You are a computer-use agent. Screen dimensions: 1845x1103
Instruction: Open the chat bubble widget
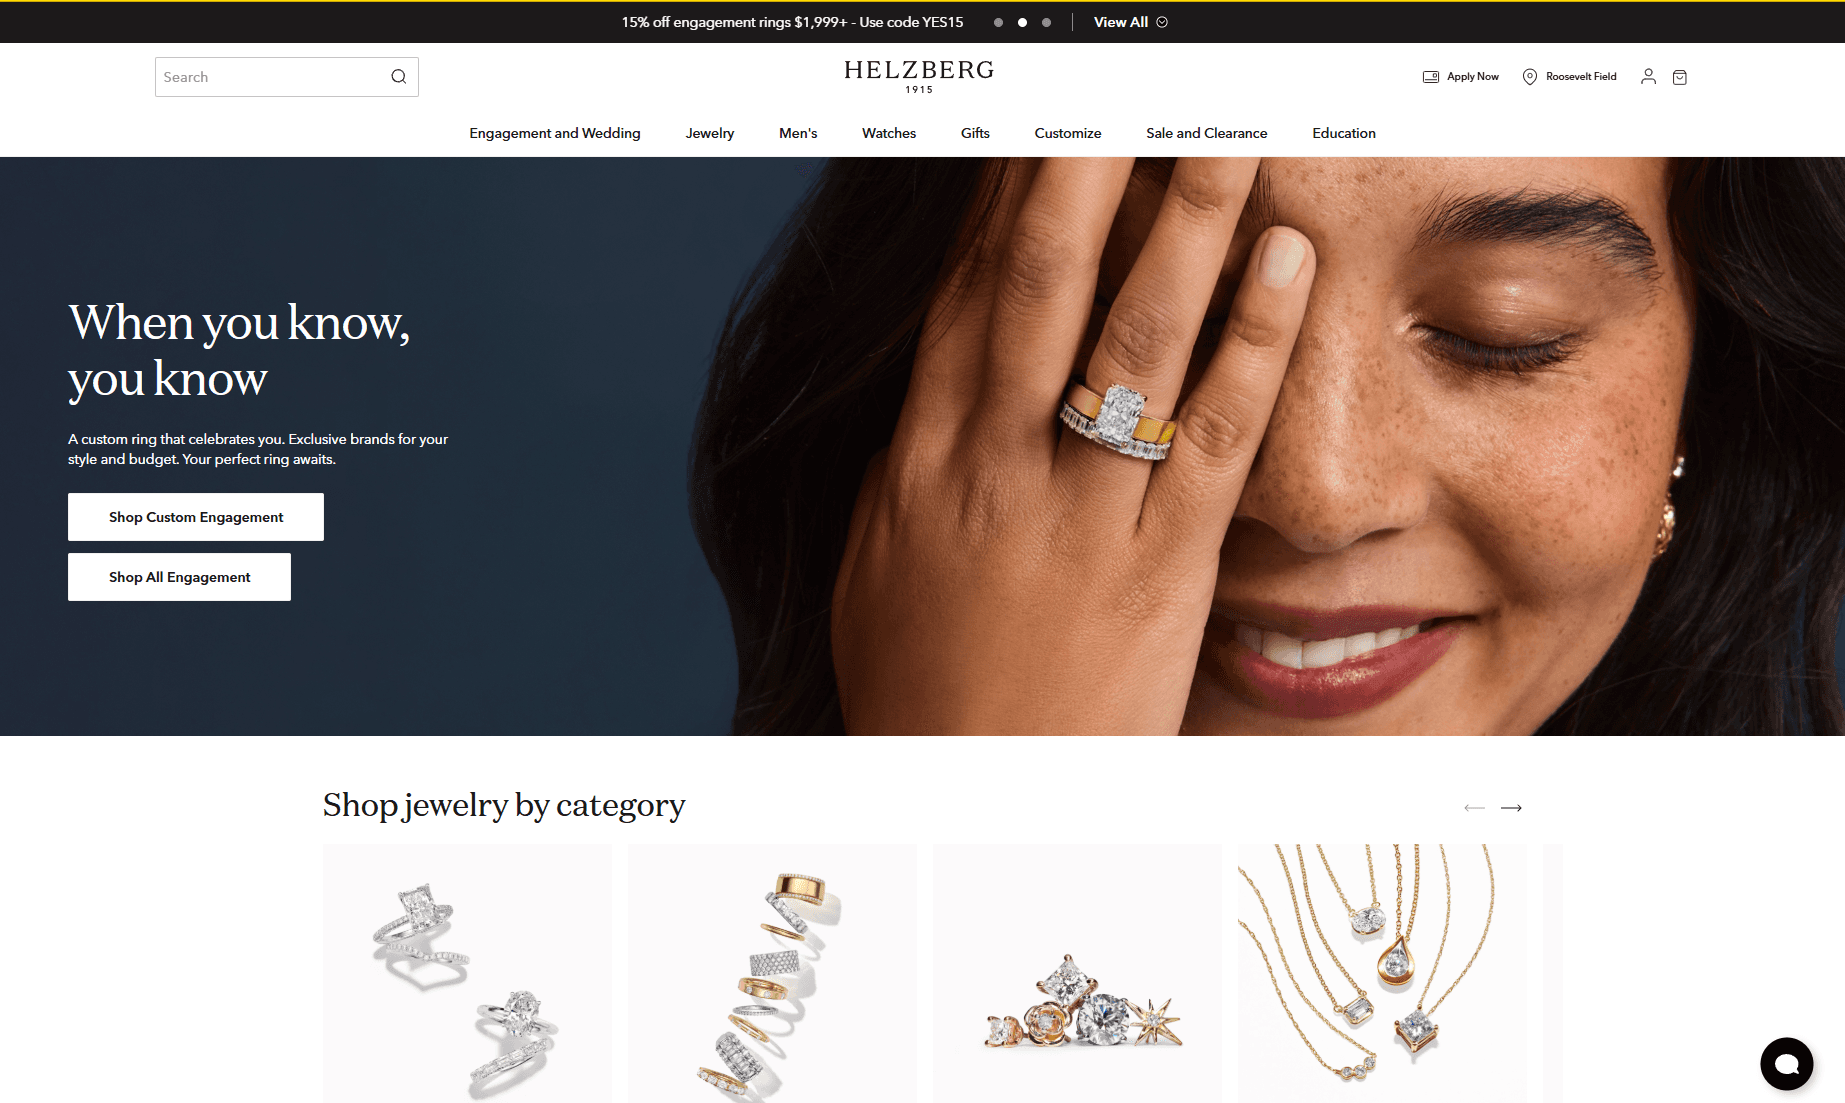pos(1787,1064)
